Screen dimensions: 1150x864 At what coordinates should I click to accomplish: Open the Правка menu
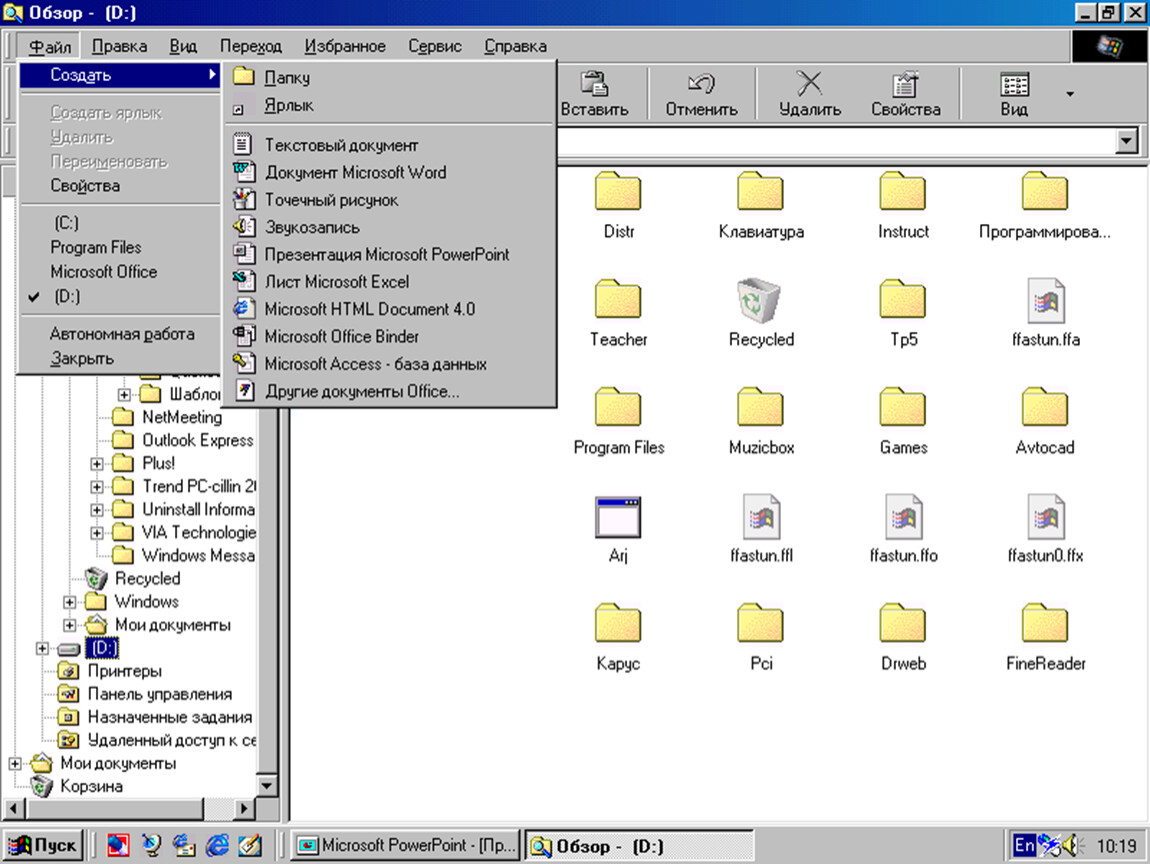coord(119,46)
